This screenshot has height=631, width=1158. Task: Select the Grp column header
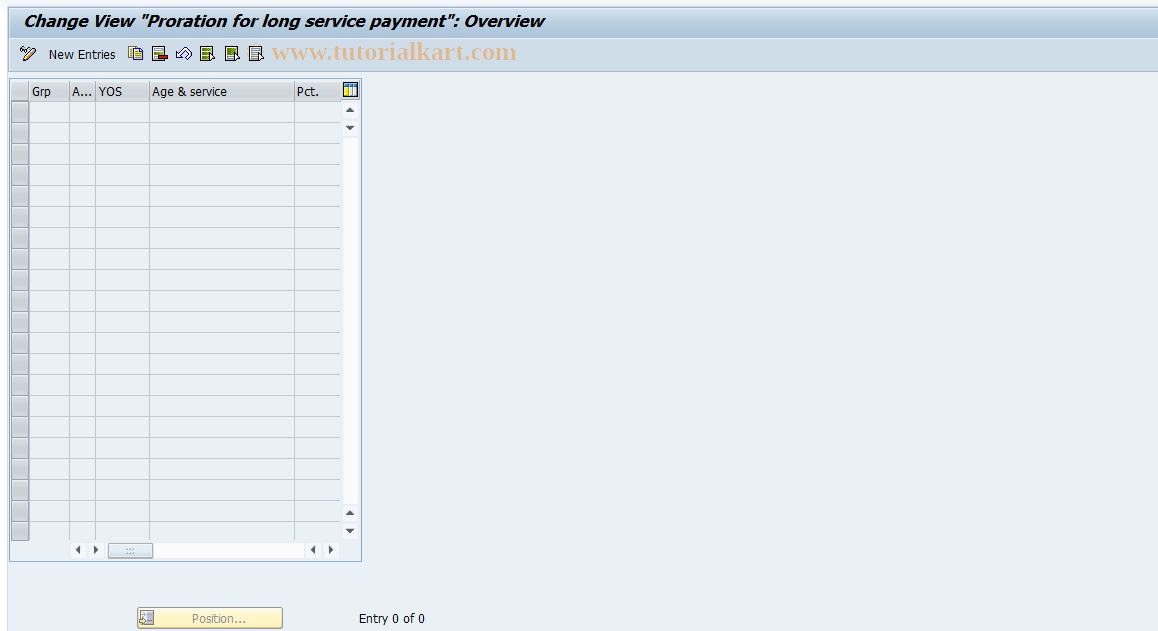click(x=49, y=92)
